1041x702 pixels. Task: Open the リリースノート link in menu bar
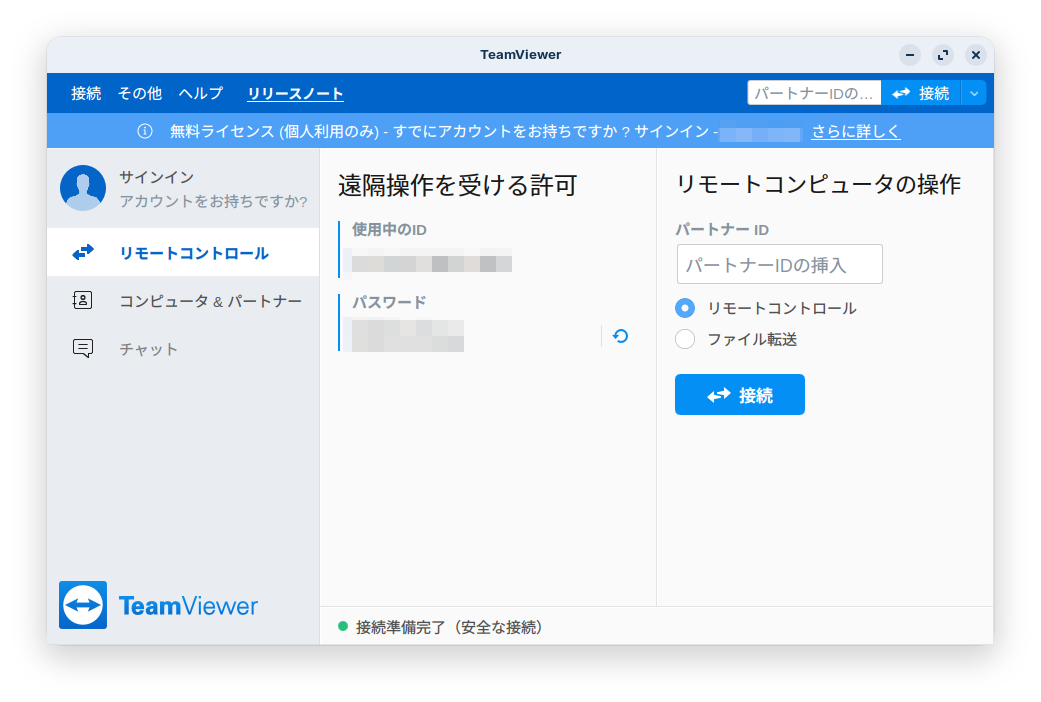pyautogui.click(x=295, y=94)
